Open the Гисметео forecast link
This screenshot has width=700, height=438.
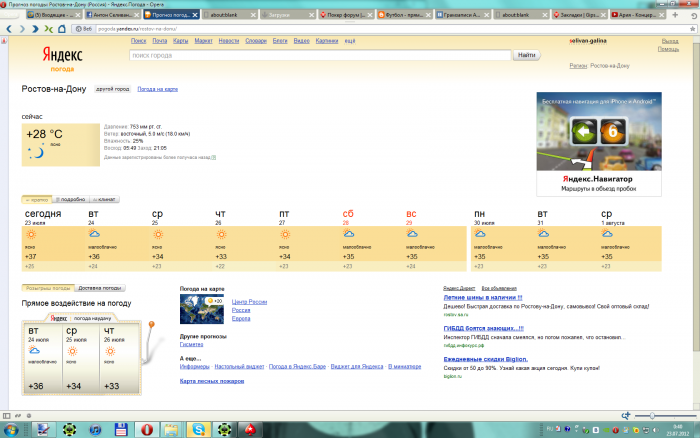192,345
